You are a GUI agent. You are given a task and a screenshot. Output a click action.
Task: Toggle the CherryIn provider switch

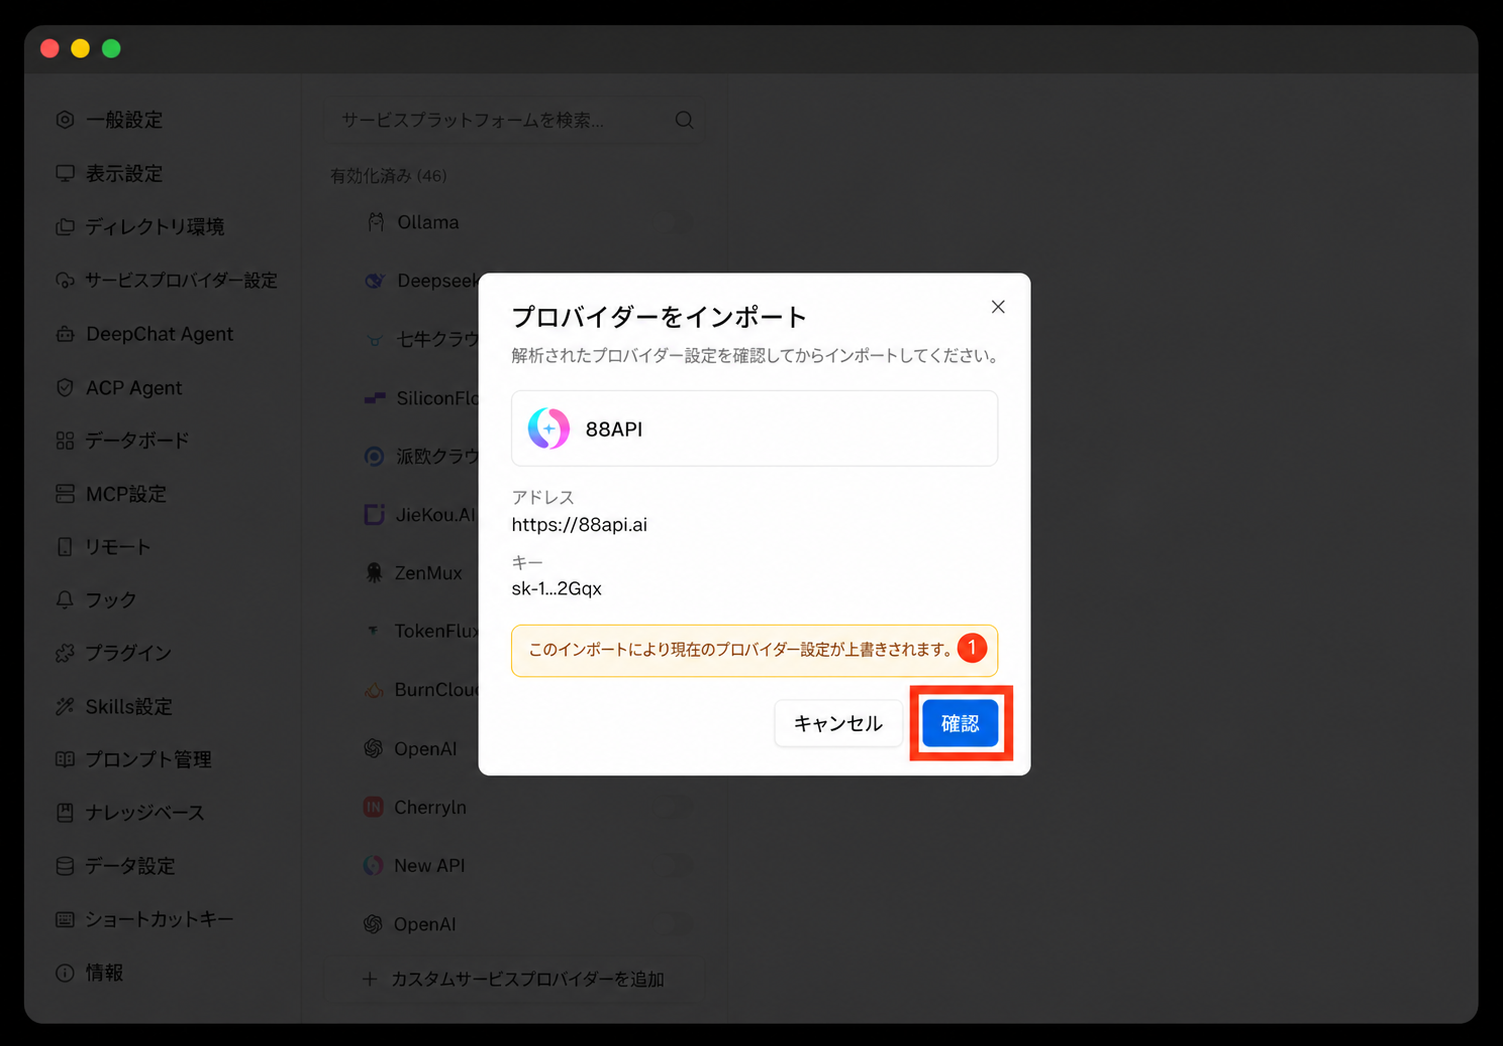coord(676,807)
